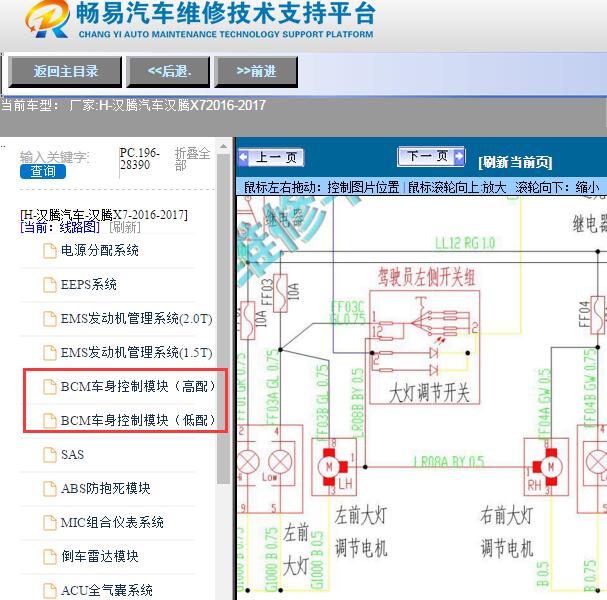Click the document icon beside ABS防抱死模块
Screen dimensions: 607x600
(x=50, y=489)
